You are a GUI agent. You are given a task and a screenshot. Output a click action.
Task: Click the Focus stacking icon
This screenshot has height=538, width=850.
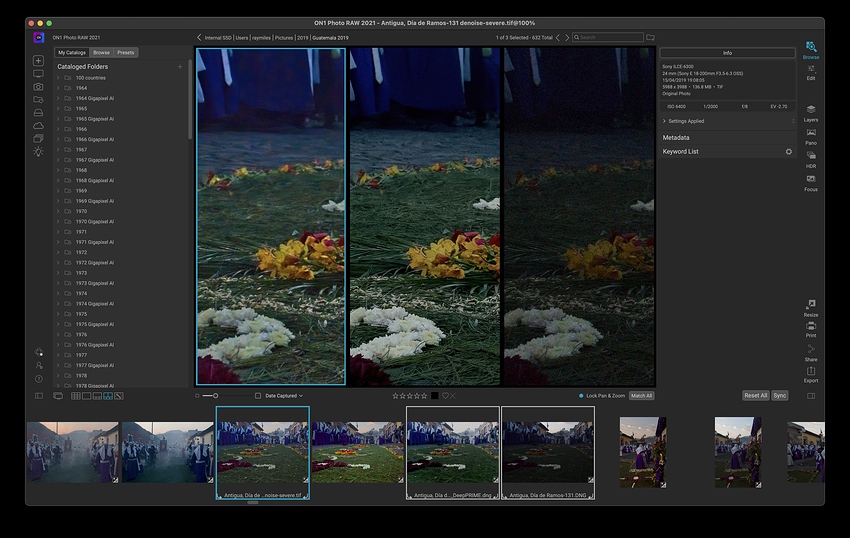point(810,181)
